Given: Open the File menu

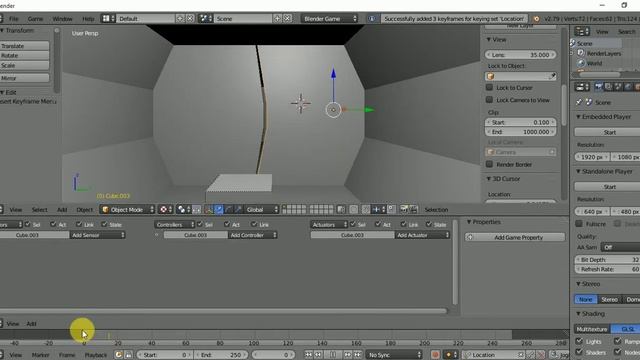Looking at the screenshot, I should pyautogui.click(x=13, y=19).
